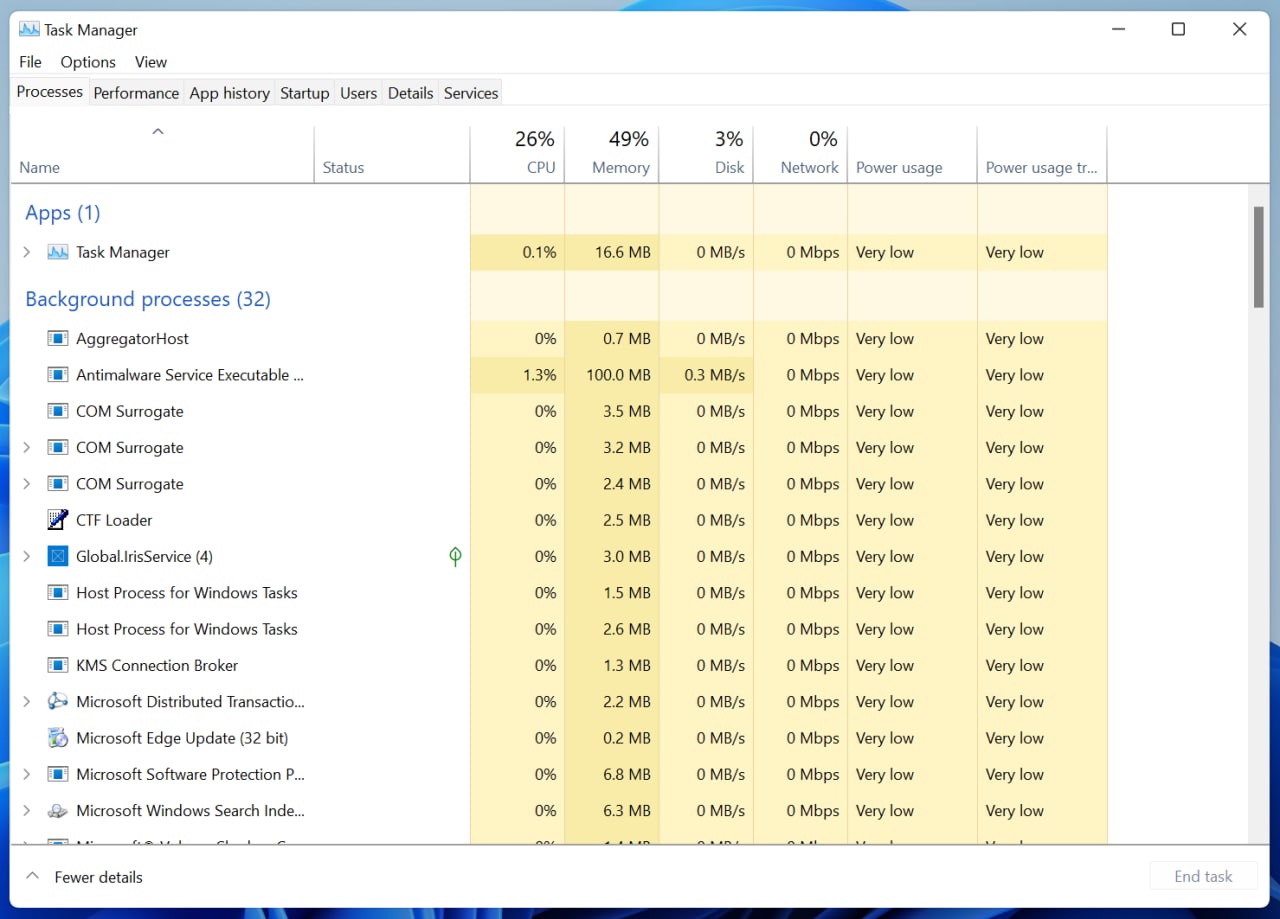Sort by the Power usage column
The image size is (1280, 919).
point(912,154)
